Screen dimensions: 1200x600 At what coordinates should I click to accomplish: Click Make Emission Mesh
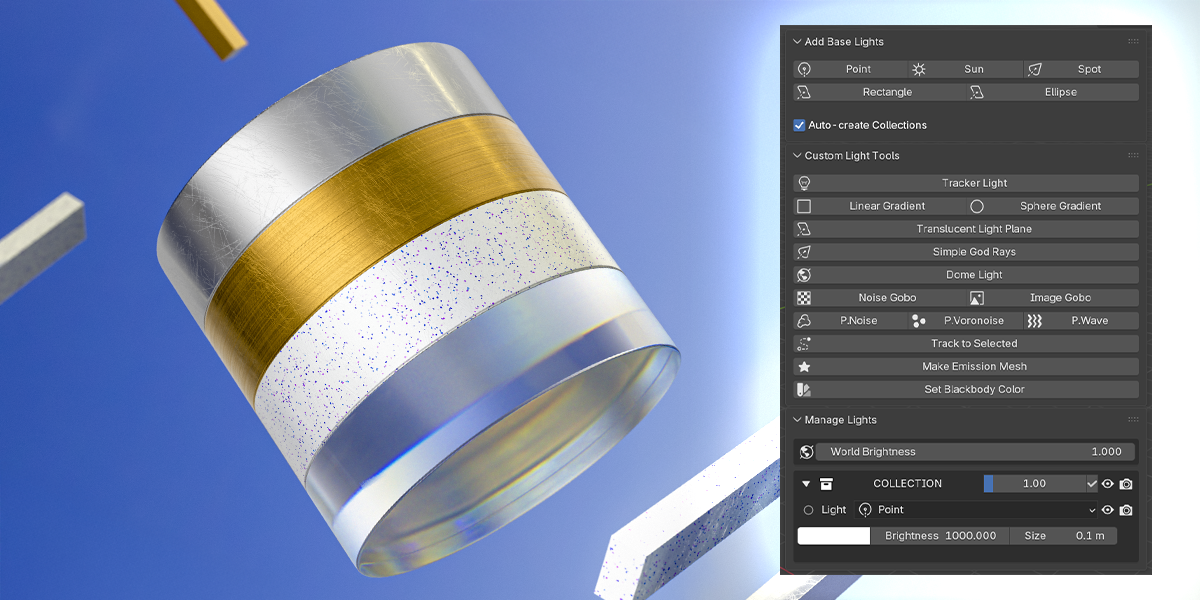click(966, 367)
